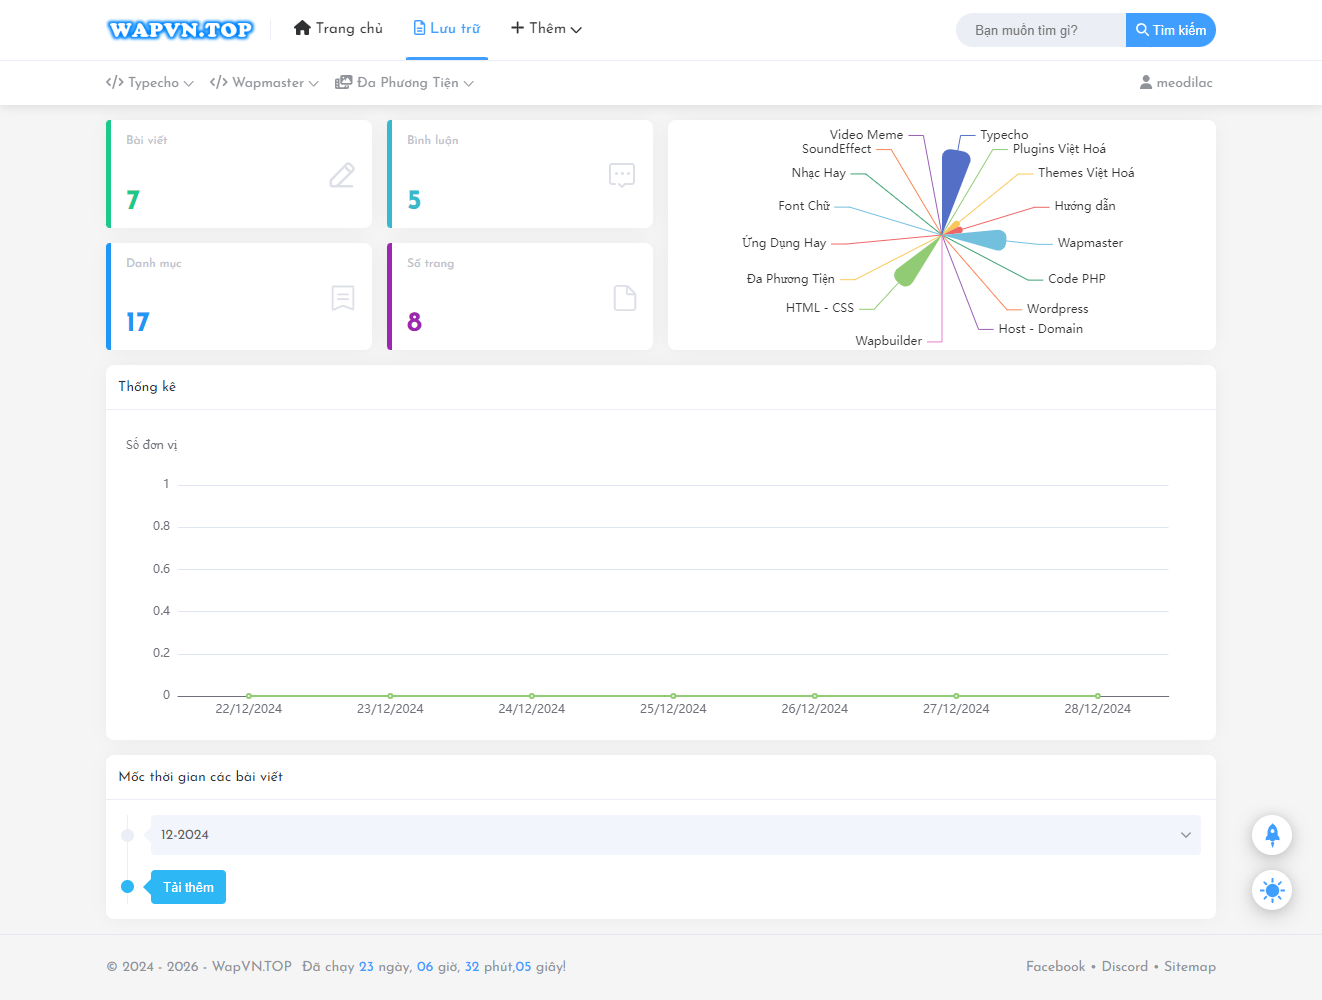Click the Themes Việt Hoá chart label
This screenshot has width=1322, height=1000.
[1086, 172]
